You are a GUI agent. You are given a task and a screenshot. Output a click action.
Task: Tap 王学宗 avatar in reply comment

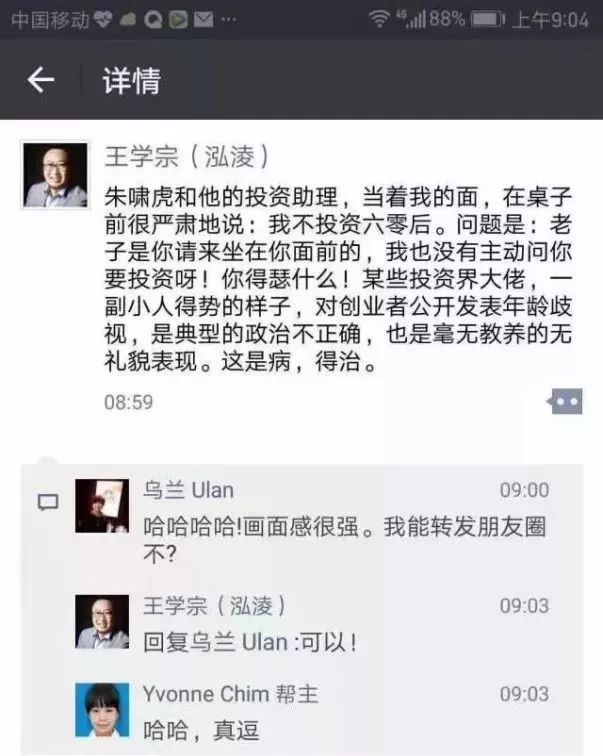pyautogui.click(x=102, y=622)
